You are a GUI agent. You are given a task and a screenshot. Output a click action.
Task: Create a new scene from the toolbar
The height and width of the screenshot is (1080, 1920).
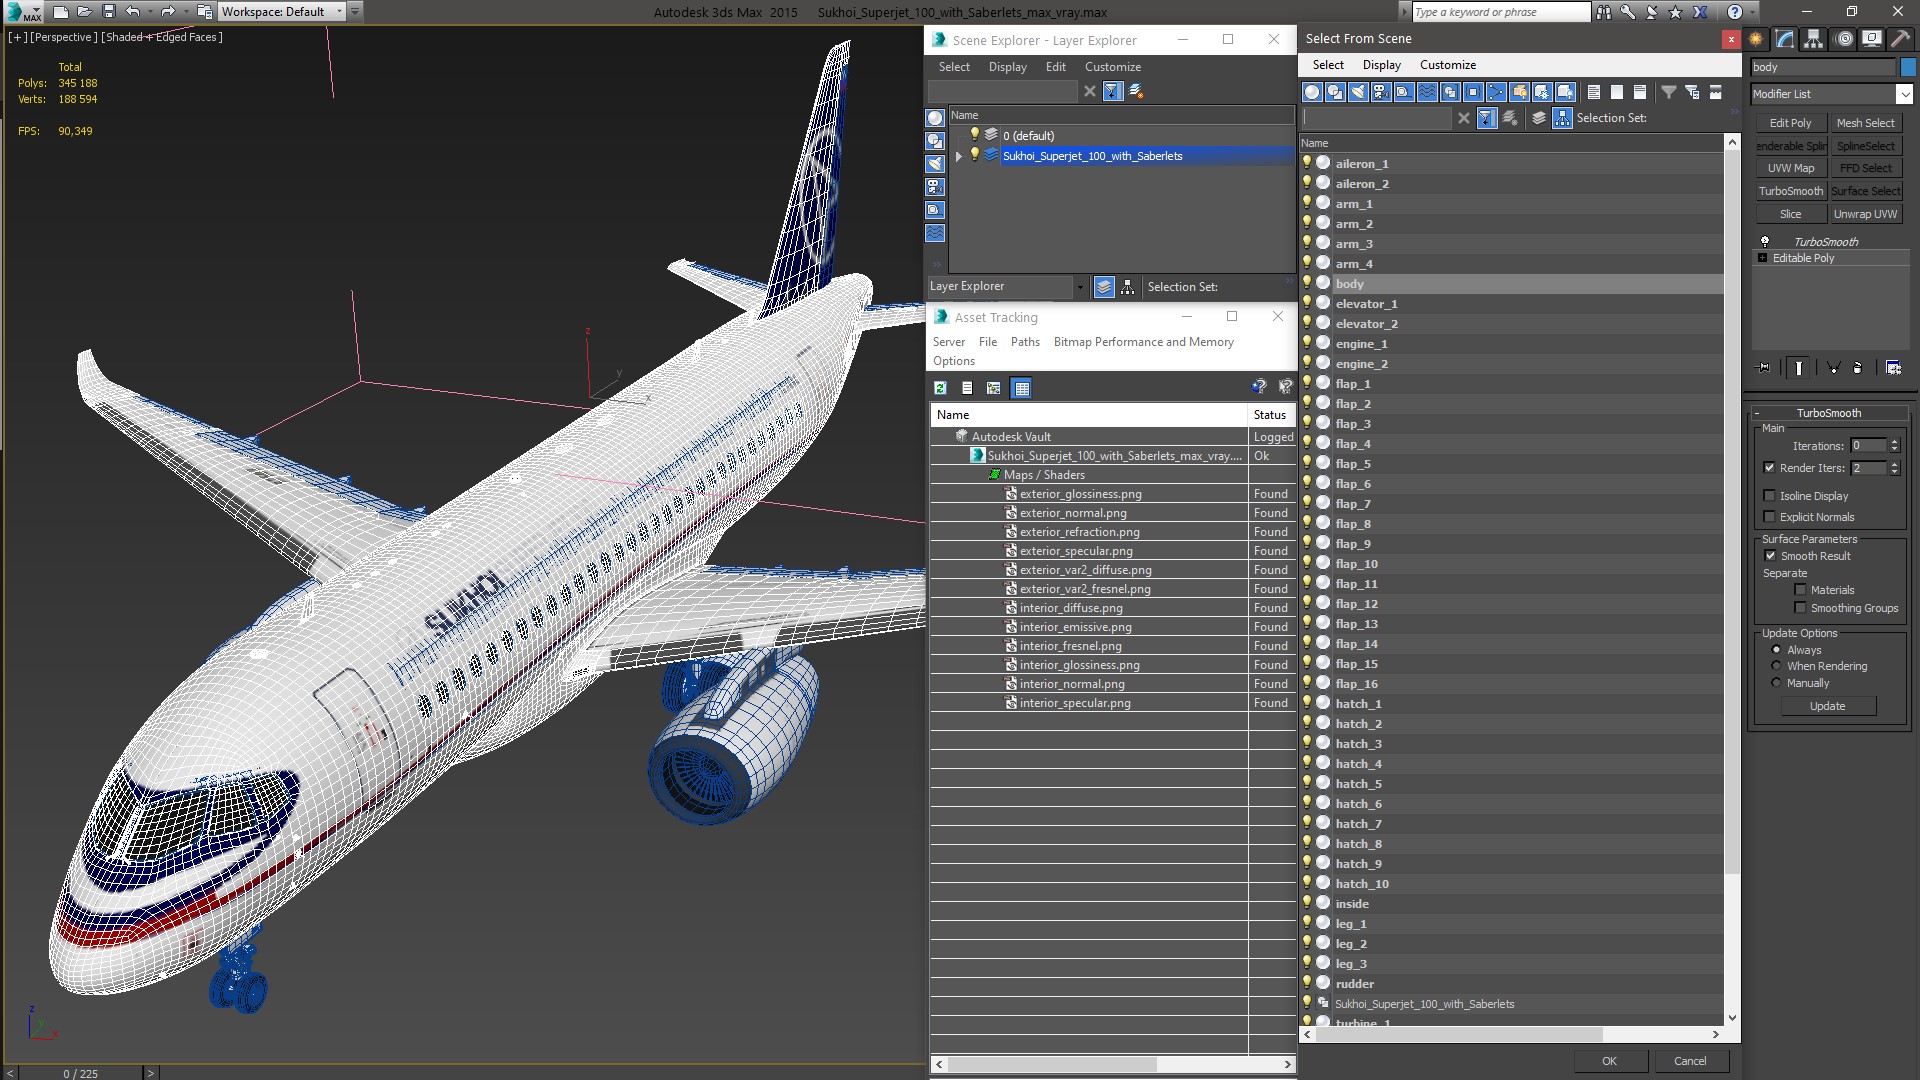point(61,12)
